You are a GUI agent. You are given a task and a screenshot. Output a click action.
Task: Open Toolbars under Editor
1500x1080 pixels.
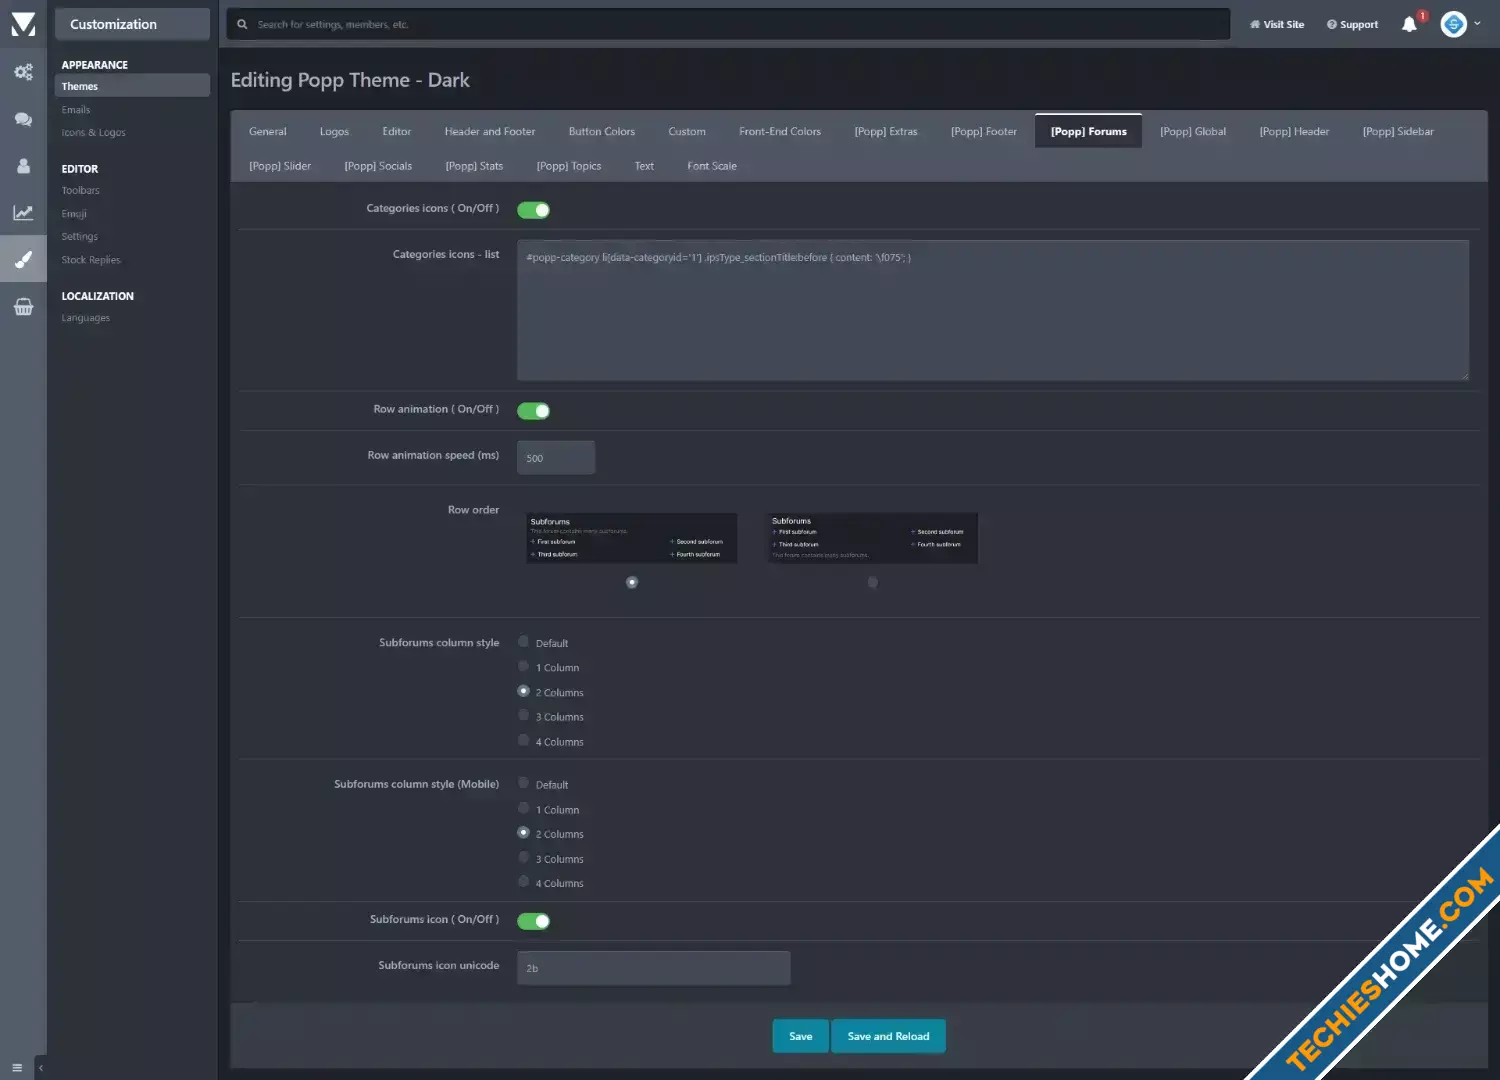(x=80, y=190)
